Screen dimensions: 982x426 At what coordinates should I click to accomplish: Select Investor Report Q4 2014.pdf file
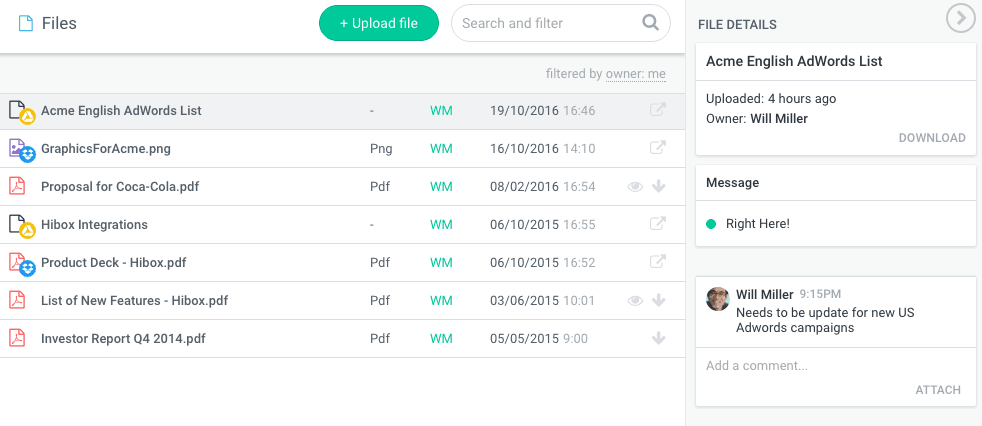pyautogui.click(x=123, y=339)
